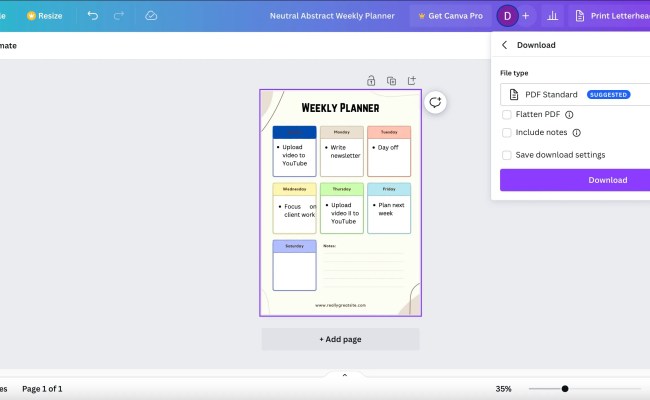Viewport: 650px width, 400px height.
Task: Select the Tuesday header box
Action: (389, 132)
